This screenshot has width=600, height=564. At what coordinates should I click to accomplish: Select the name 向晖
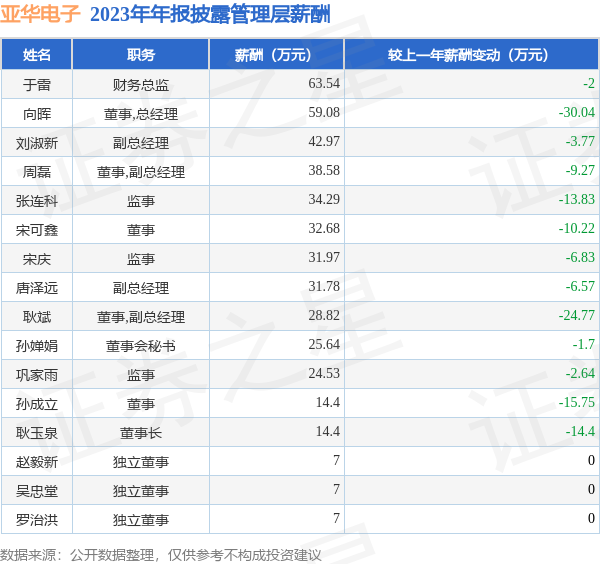pyautogui.click(x=37, y=114)
